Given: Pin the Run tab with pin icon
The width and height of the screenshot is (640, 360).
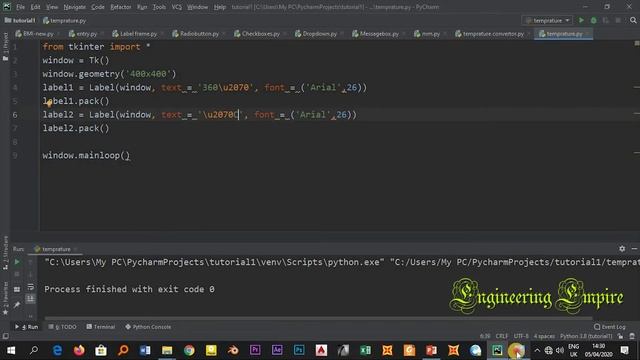Looking at the screenshot, I should (x=17, y=304).
